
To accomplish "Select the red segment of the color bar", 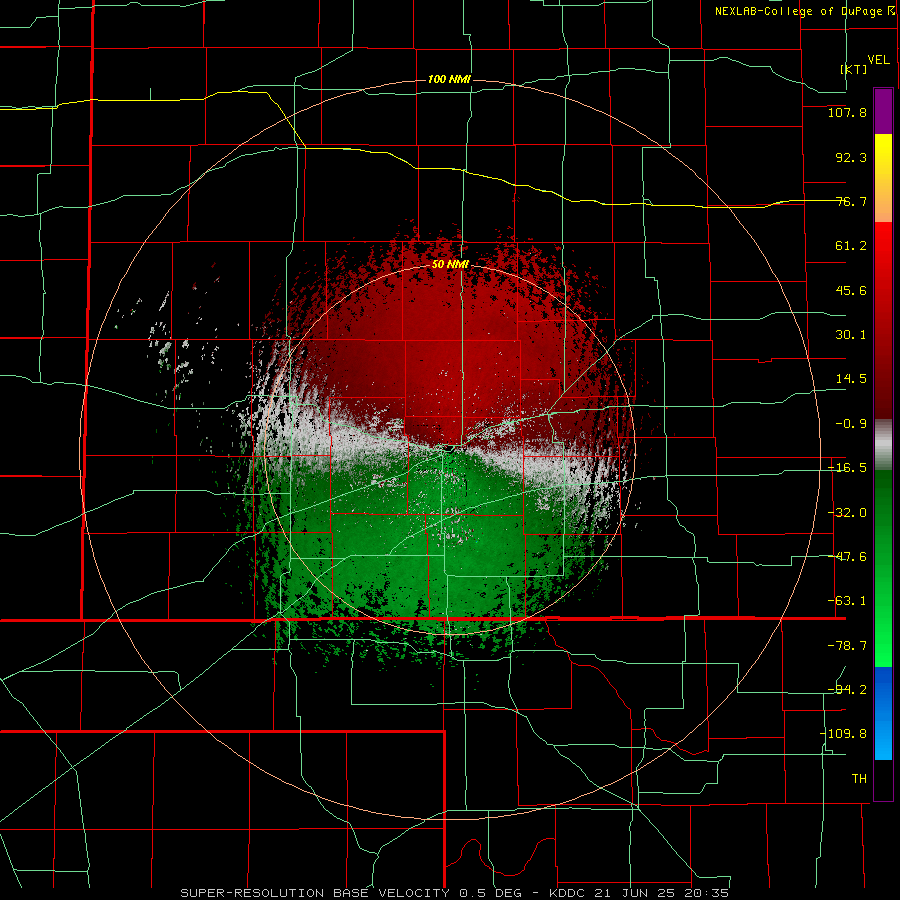I will 883,320.
